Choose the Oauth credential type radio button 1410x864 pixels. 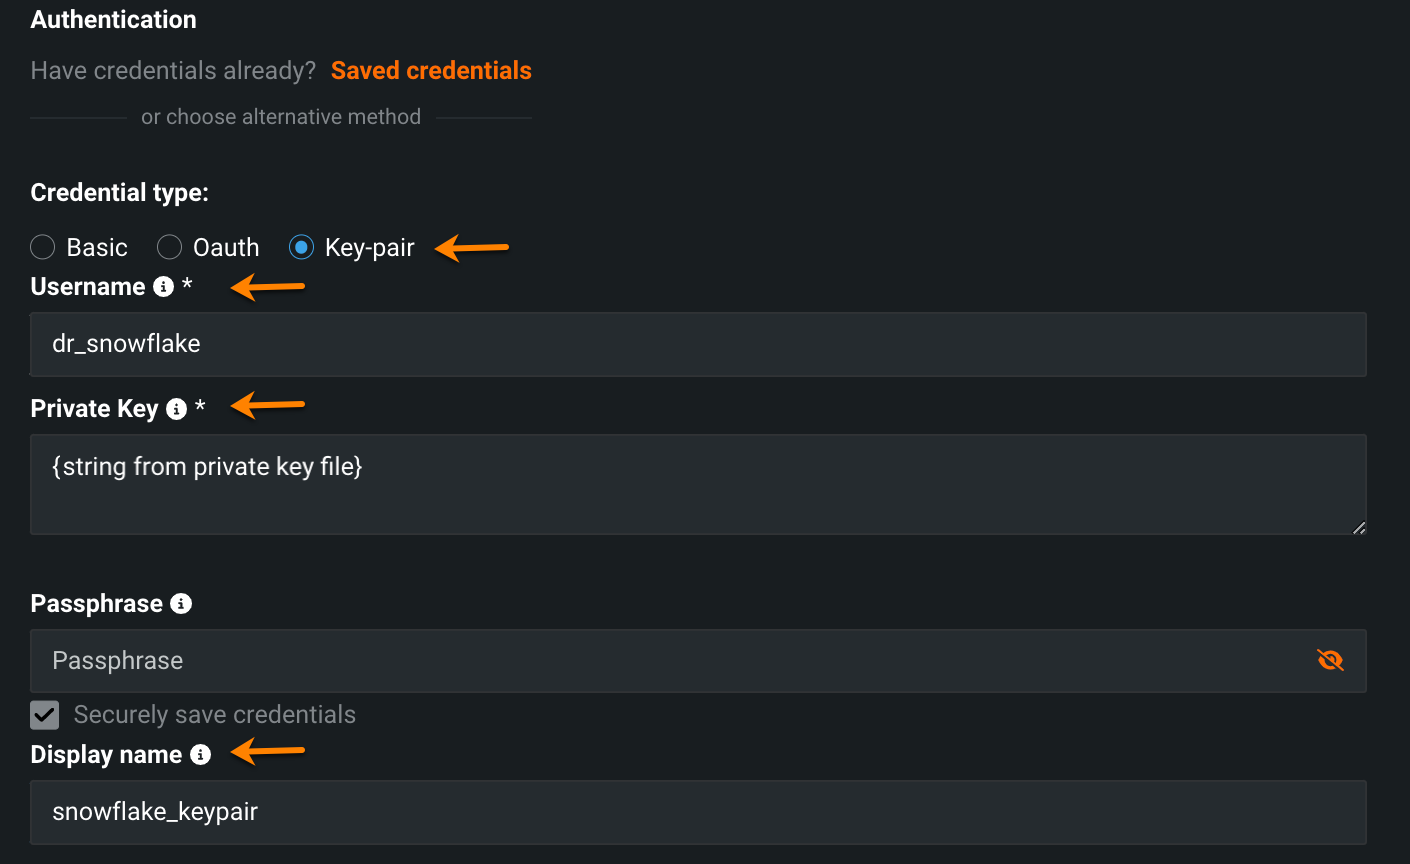click(170, 247)
